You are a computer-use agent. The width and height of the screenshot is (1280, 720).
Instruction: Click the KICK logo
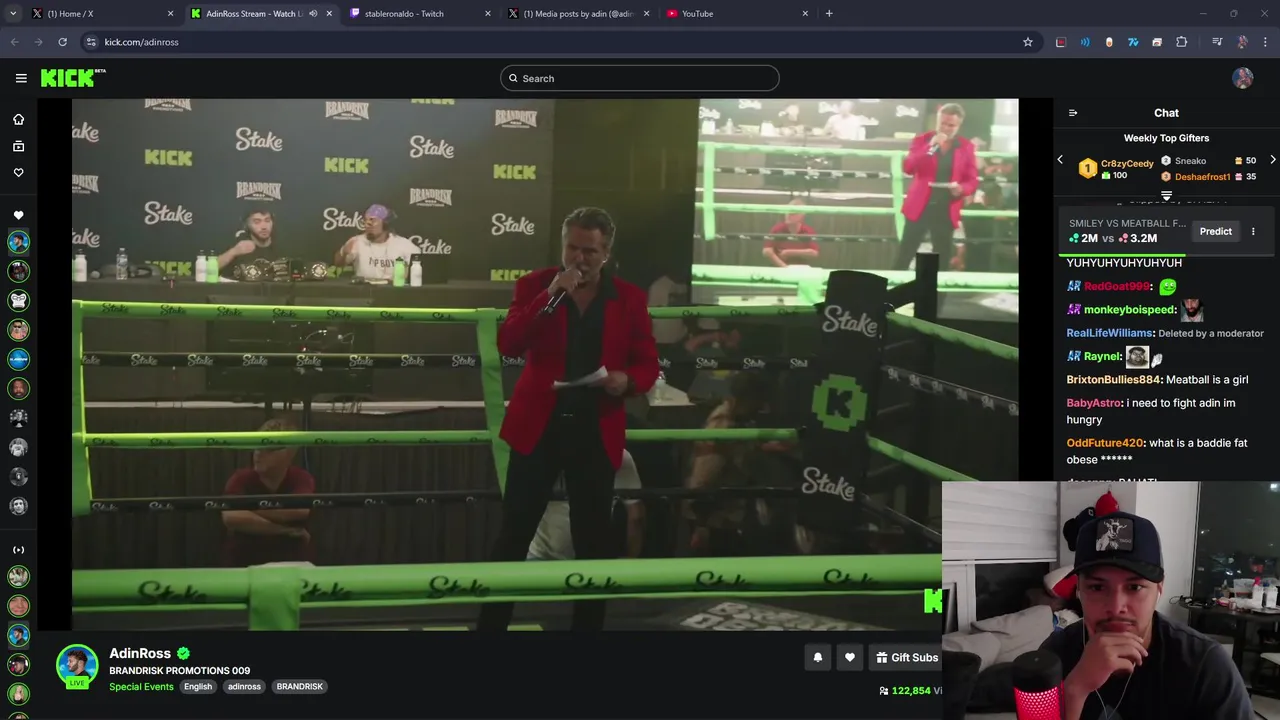point(73,78)
